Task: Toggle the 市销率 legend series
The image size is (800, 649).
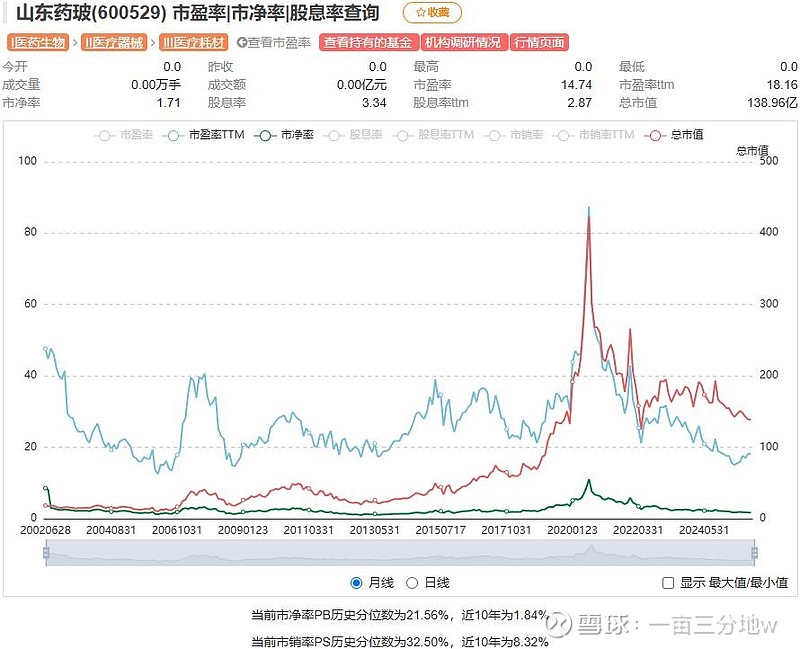Action: click(513, 135)
